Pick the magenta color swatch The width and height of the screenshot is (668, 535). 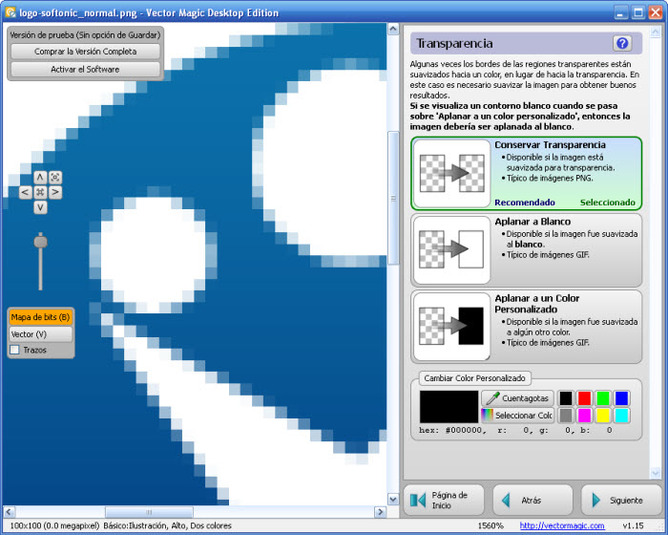[584, 415]
